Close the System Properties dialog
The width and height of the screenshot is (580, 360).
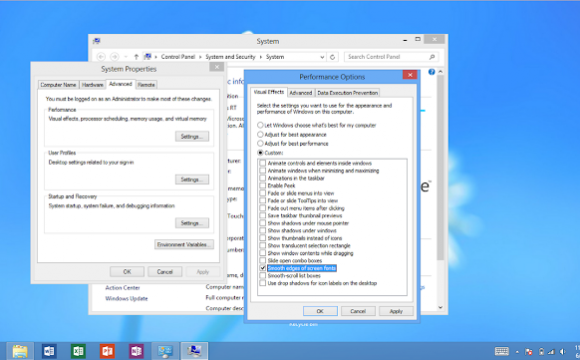point(216,67)
